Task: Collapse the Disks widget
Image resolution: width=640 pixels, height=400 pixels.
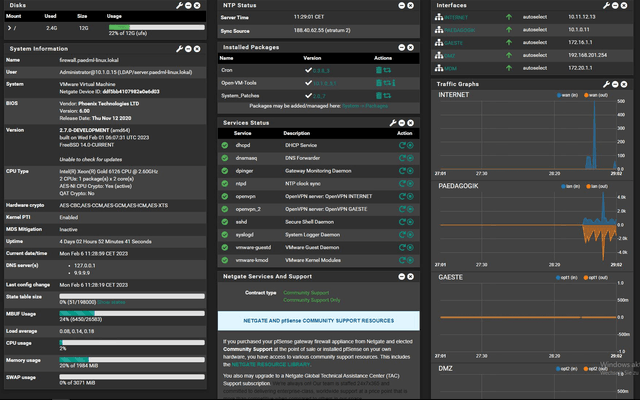Action: tap(188, 5)
